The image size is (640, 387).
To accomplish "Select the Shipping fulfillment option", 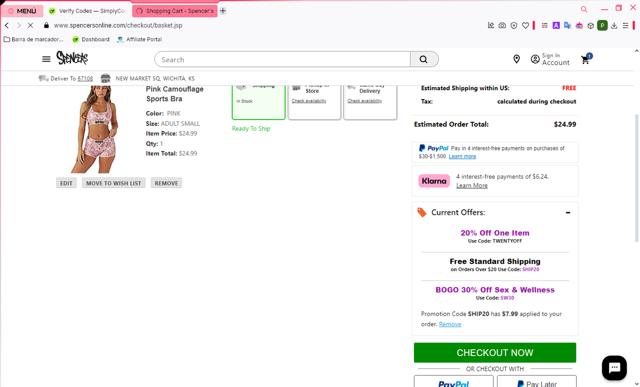I will point(259,101).
